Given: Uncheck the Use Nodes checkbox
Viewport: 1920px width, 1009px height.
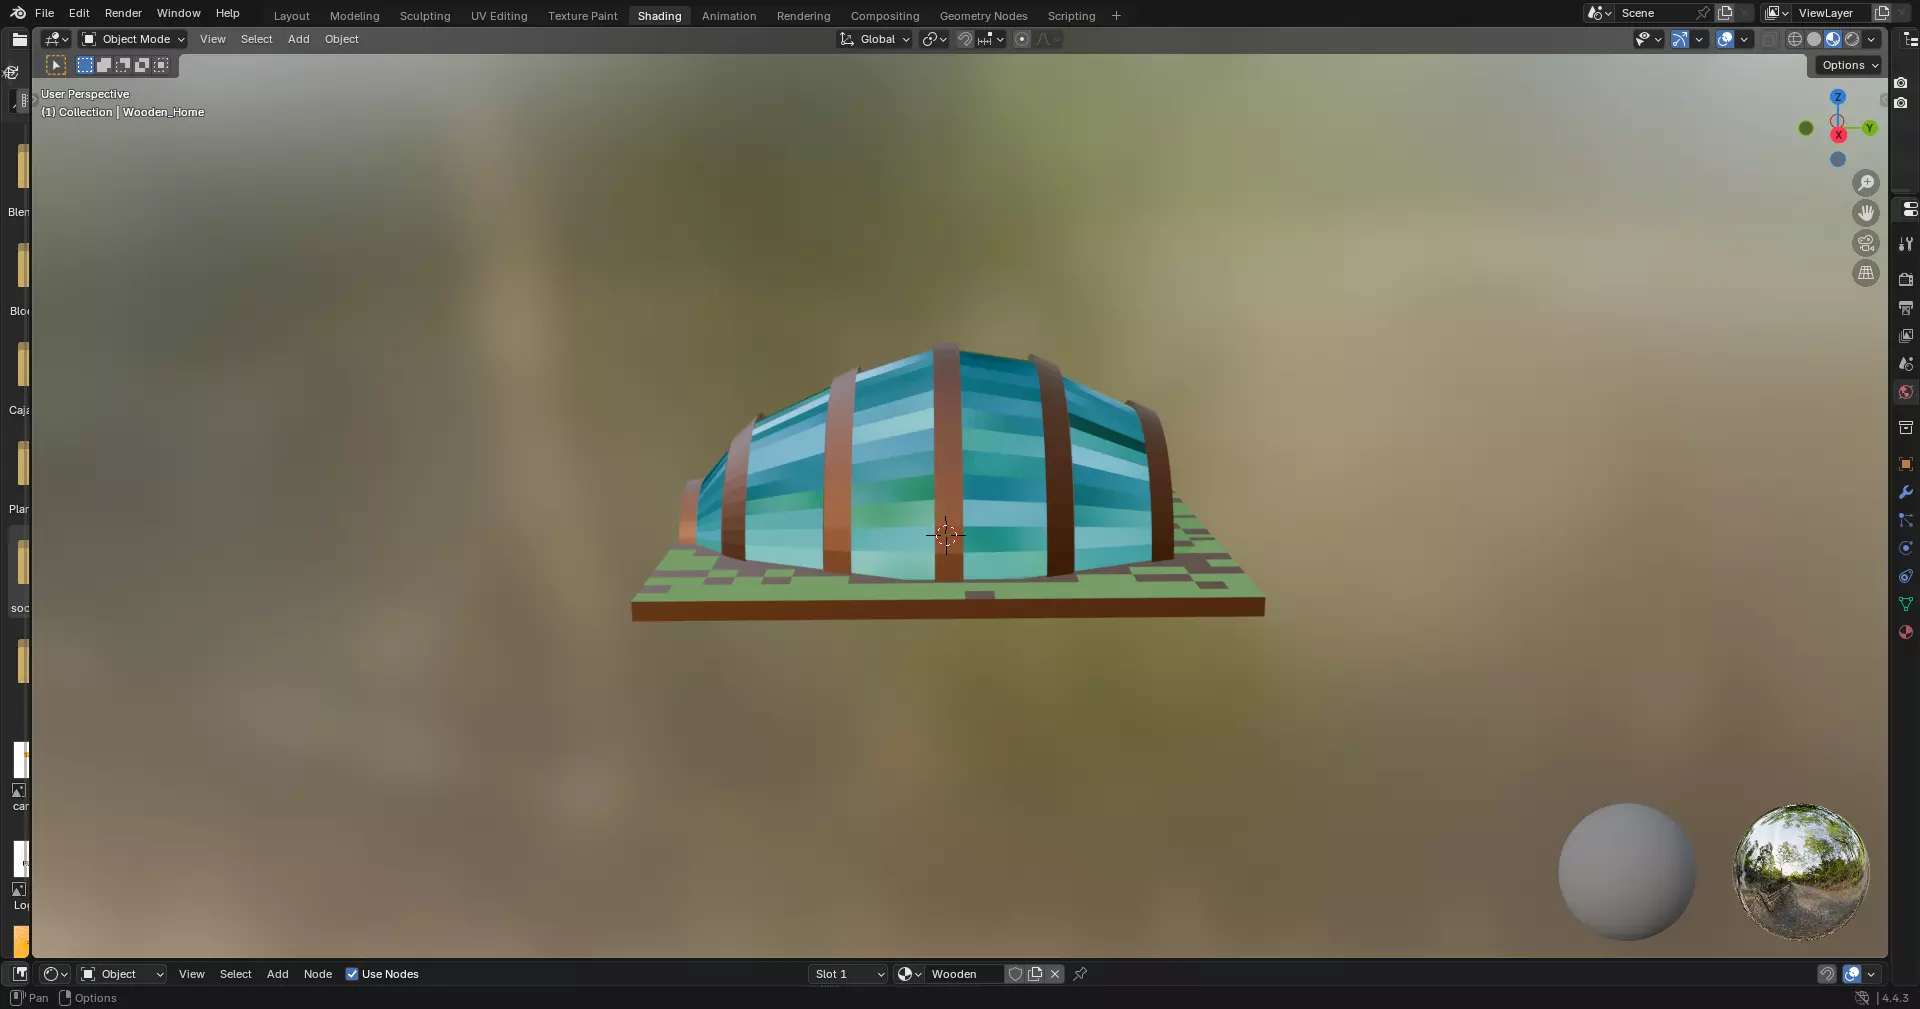Looking at the screenshot, I should (x=352, y=974).
